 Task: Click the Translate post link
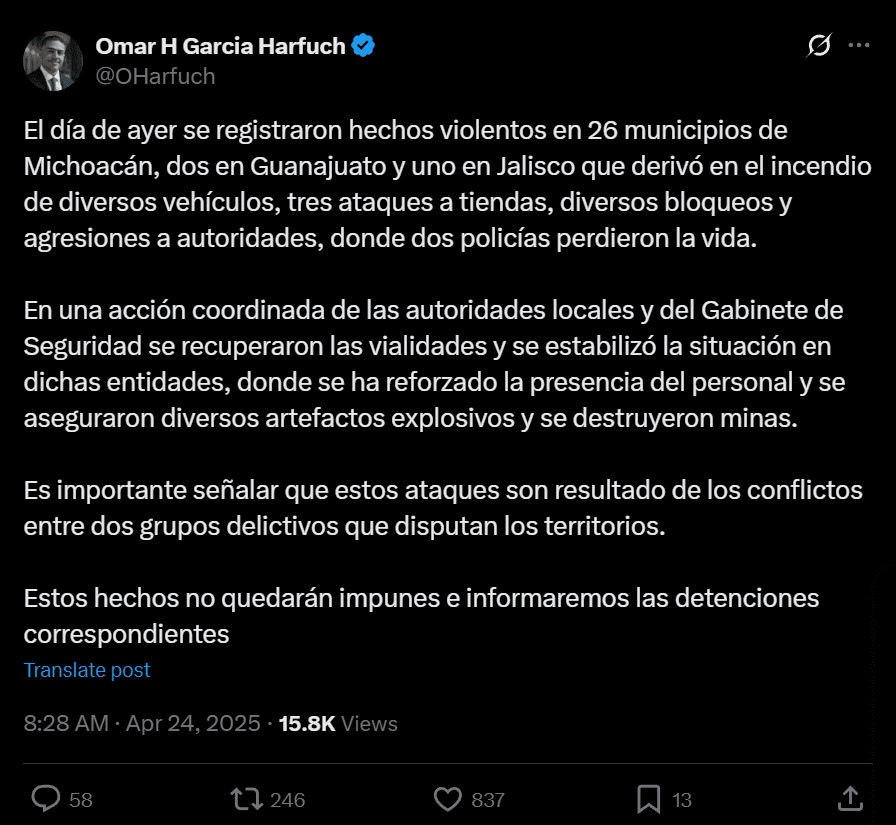point(87,670)
